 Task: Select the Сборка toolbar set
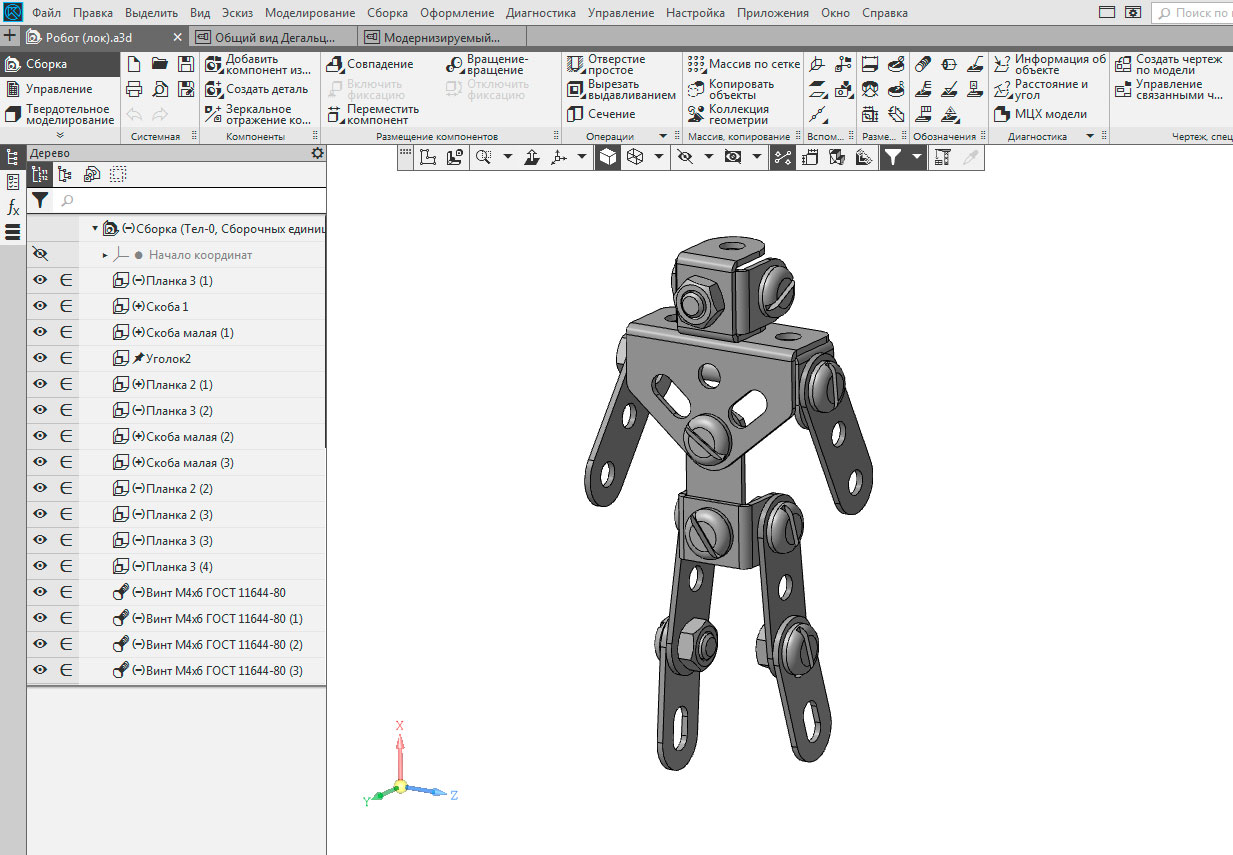[58, 64]
